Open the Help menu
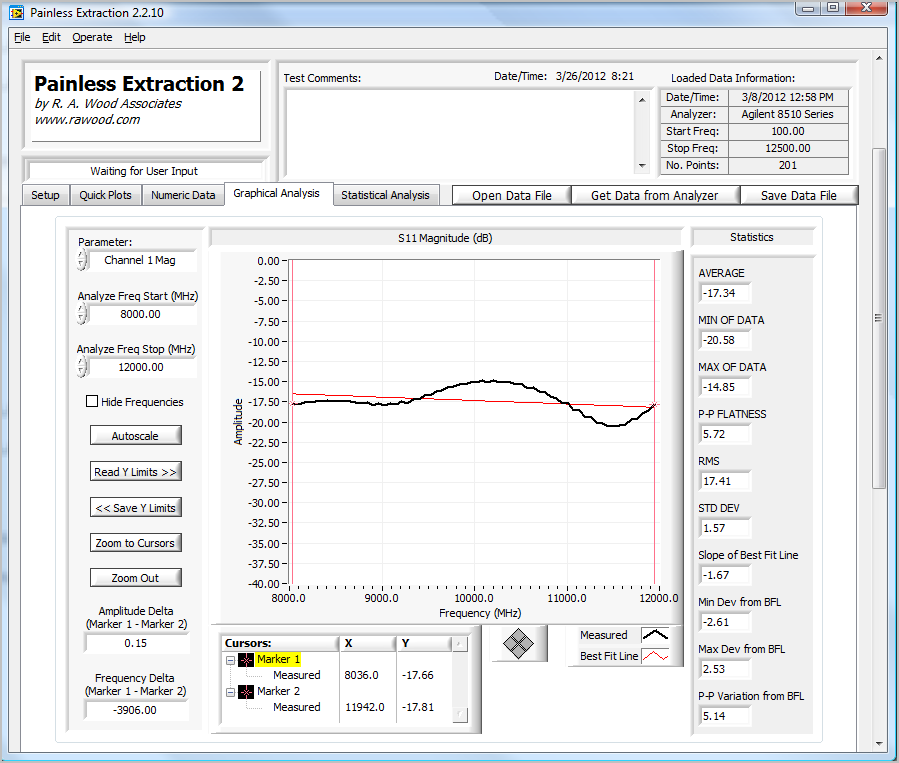 [x=135, y=37]
